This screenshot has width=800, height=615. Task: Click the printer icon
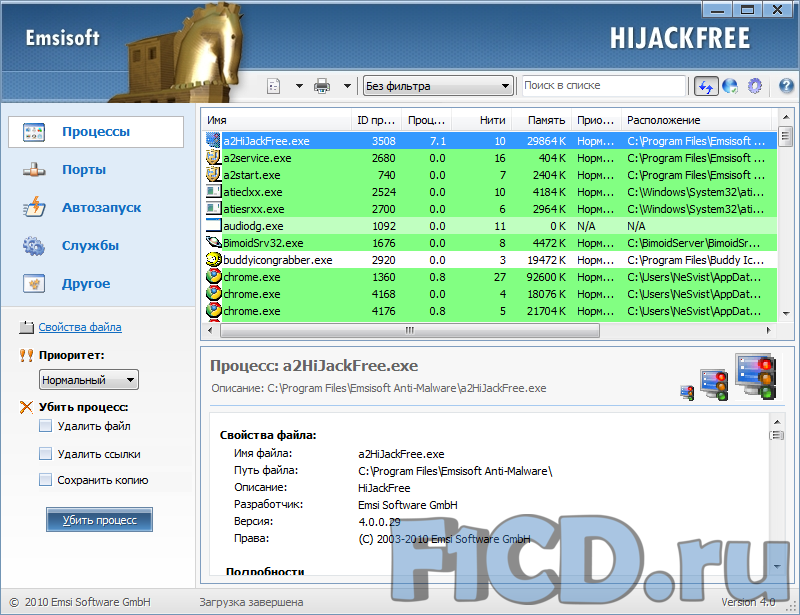tap(322, 86)
